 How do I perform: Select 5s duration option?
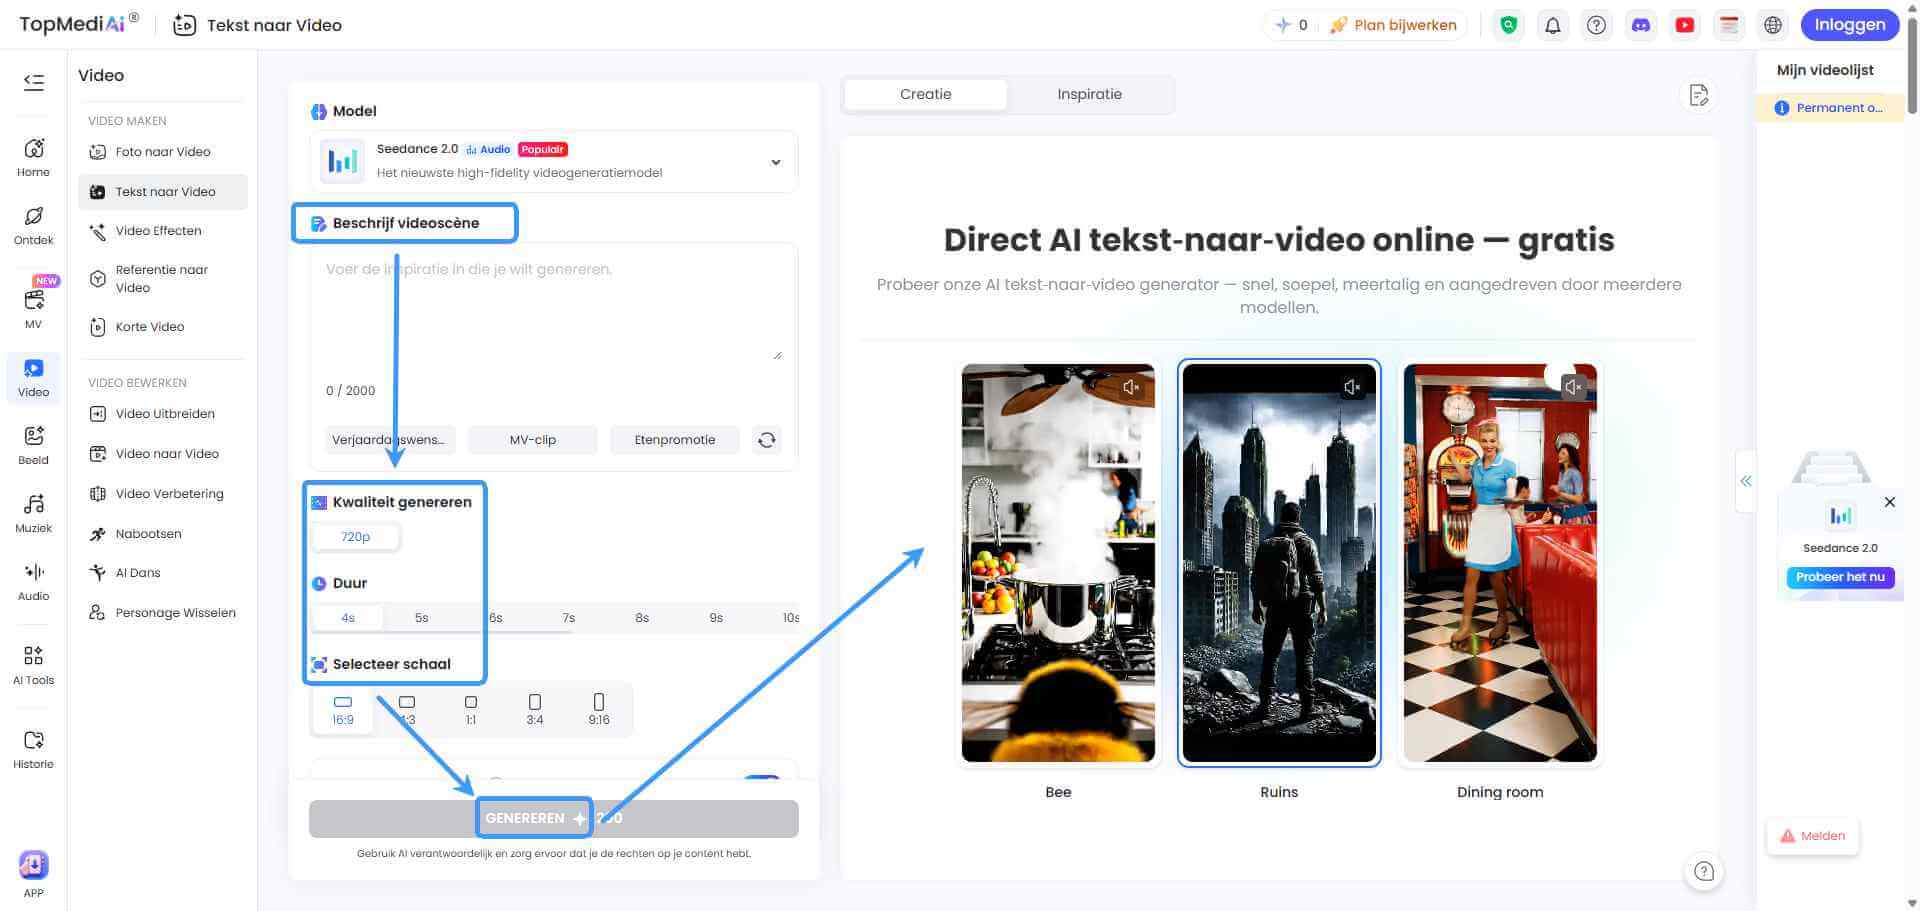(421, 618)
